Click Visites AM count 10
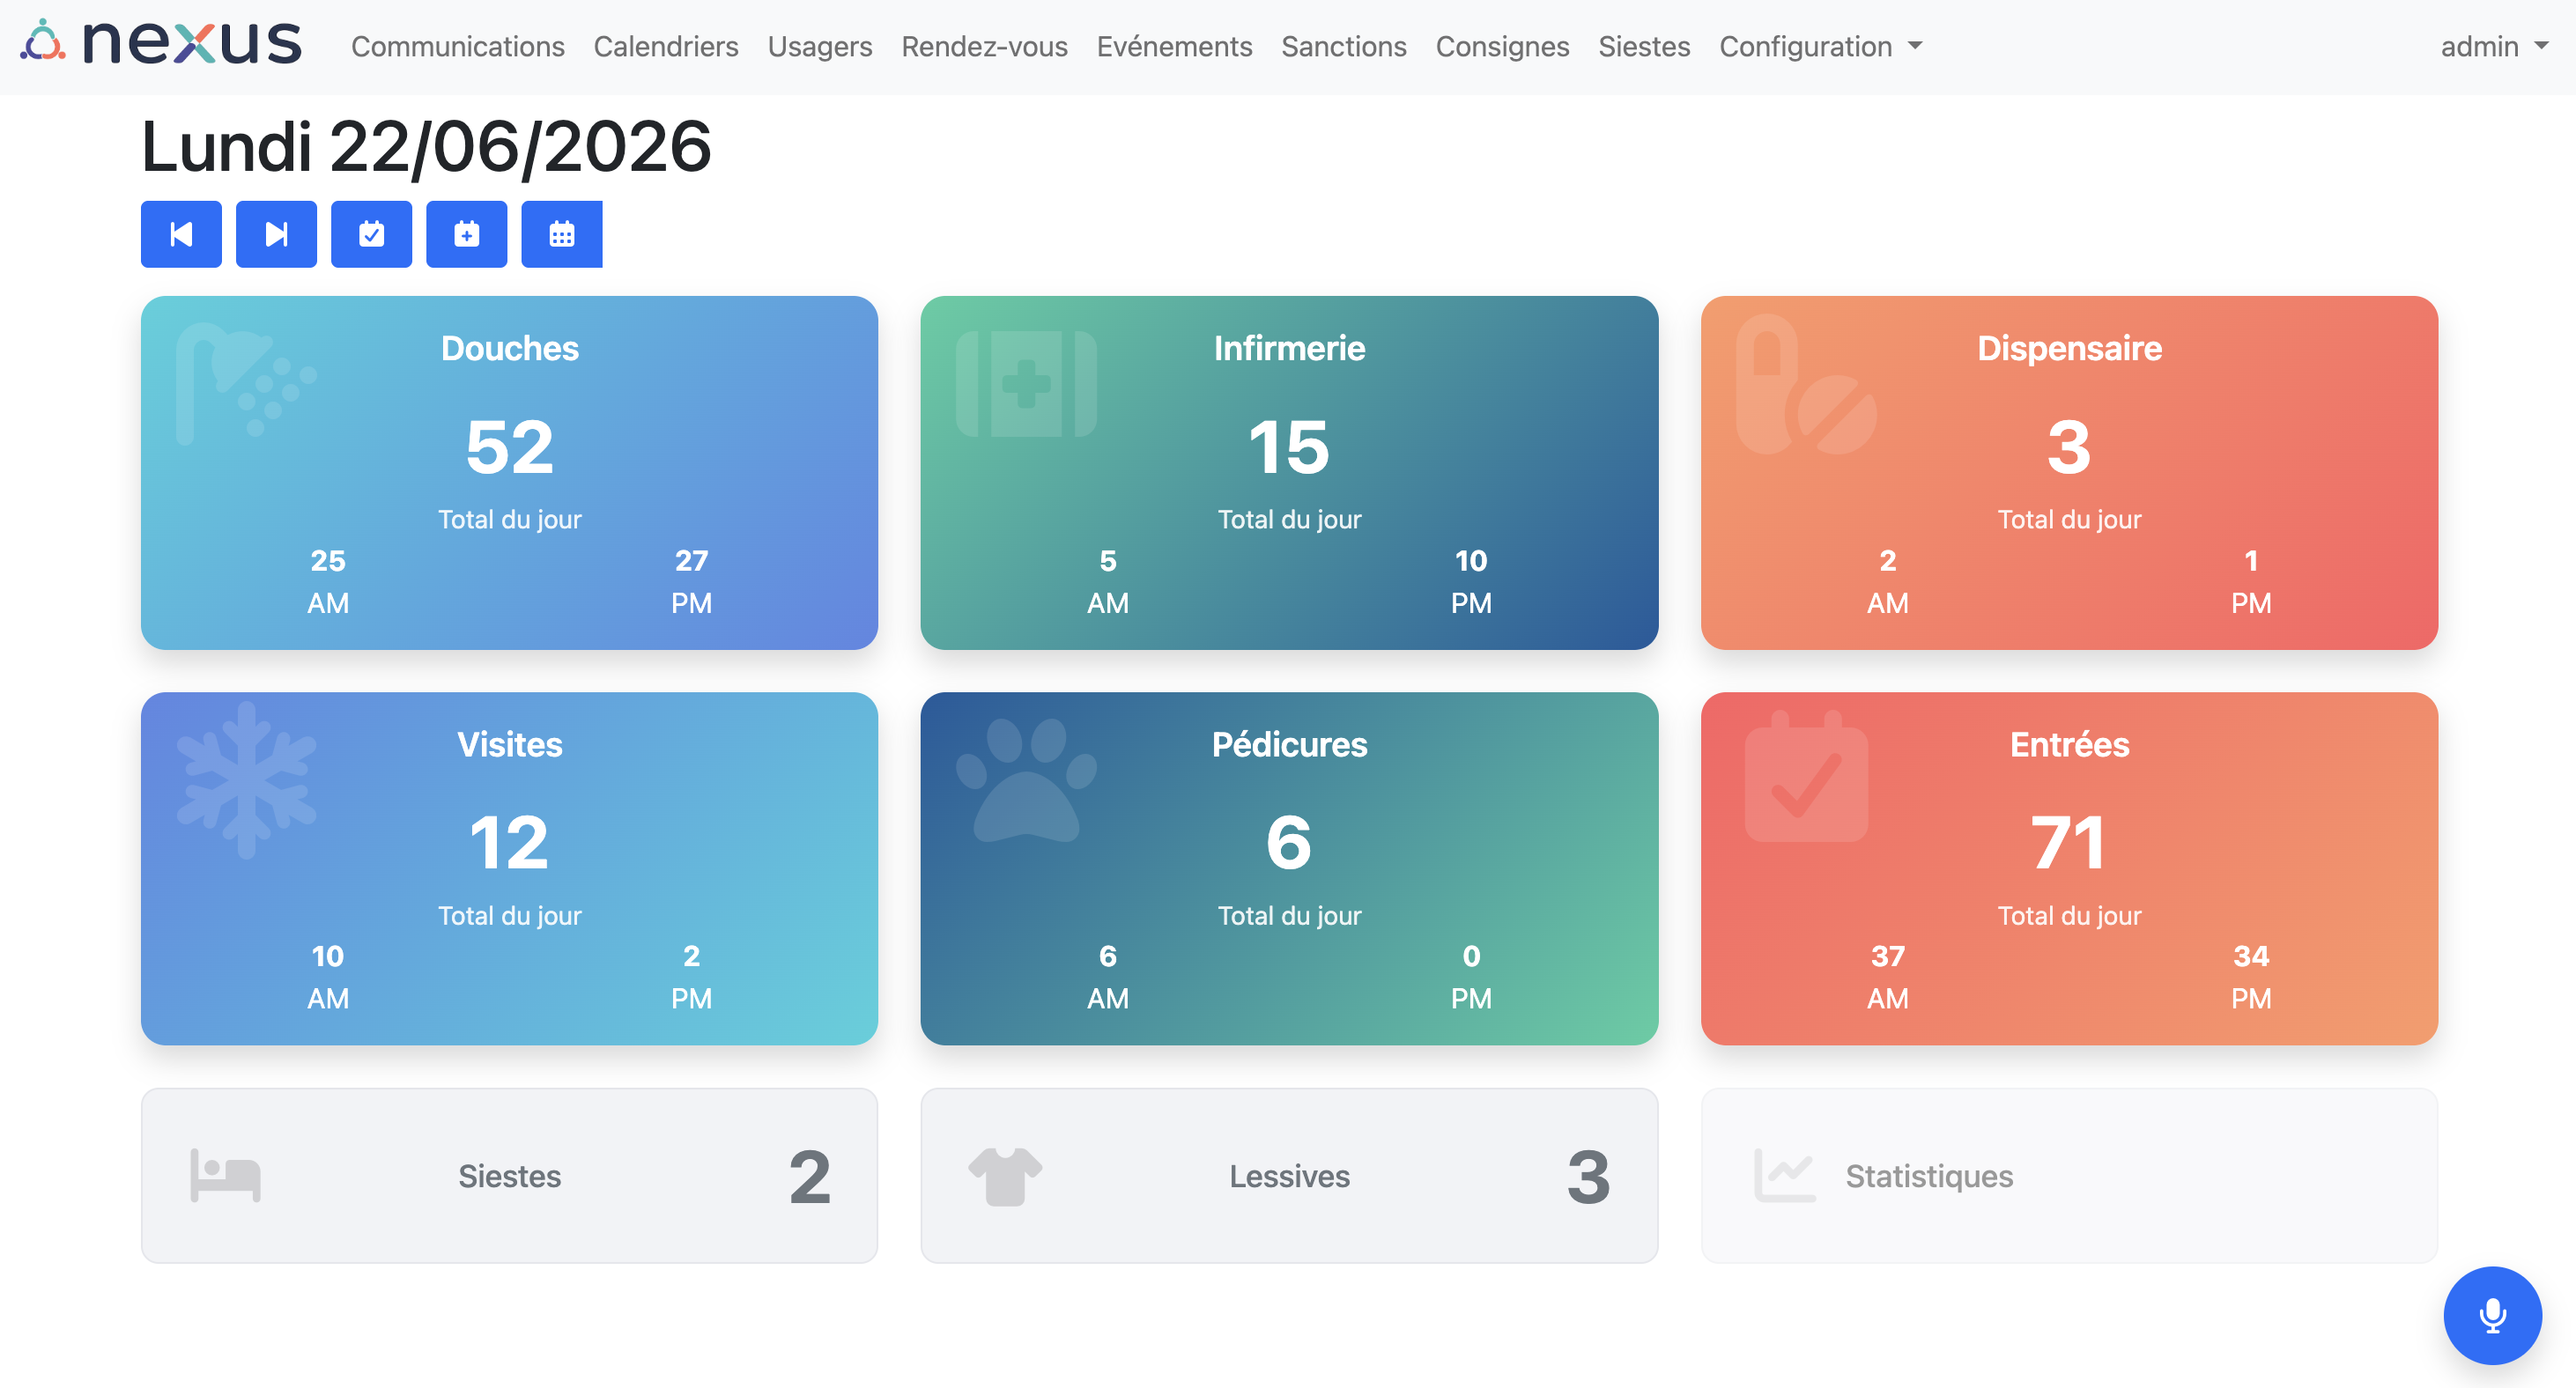This screenshot has height=1388, width=2576. click(x=328, y=956)
